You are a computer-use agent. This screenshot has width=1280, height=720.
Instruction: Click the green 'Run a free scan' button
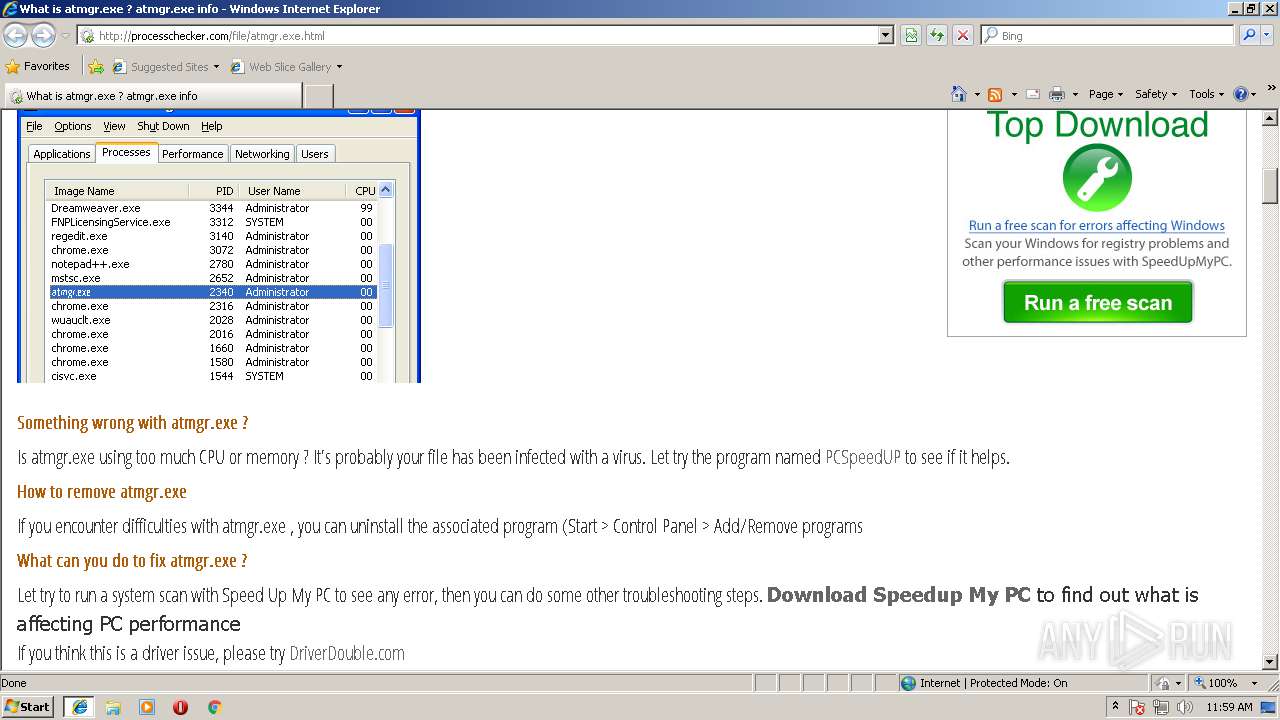[1098, 302]
